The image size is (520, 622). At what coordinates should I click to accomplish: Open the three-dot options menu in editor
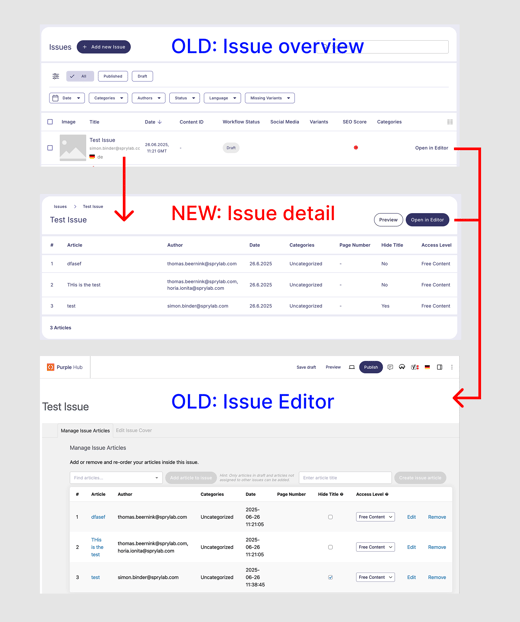[x=452, y=367]
